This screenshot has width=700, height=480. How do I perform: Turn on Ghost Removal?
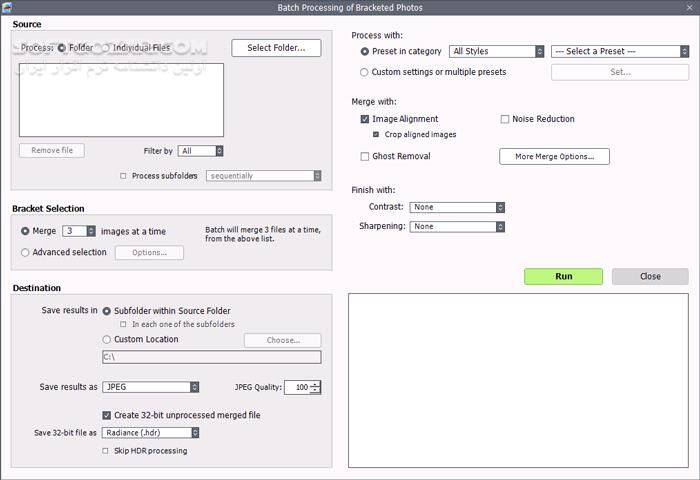coord(365,156)
